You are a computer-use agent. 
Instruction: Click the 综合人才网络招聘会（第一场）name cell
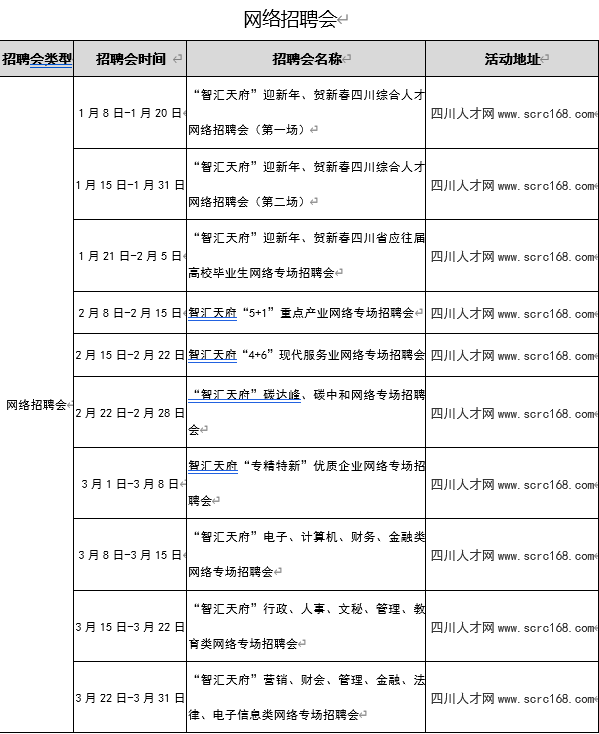[x=306, y=113]
